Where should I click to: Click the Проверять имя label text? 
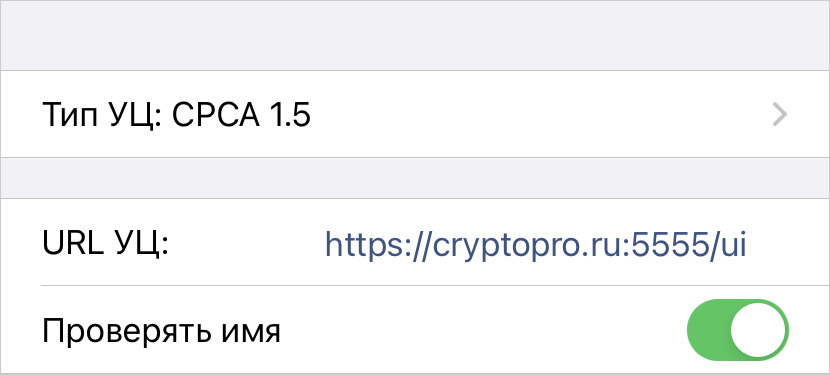point(161,331)
